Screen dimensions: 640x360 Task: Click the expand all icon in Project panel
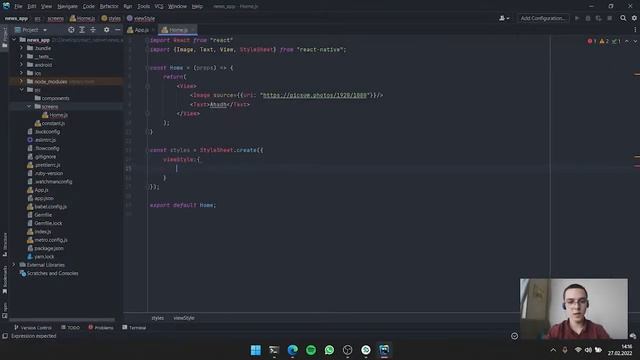pyautogui.click(x=82, y=30)
